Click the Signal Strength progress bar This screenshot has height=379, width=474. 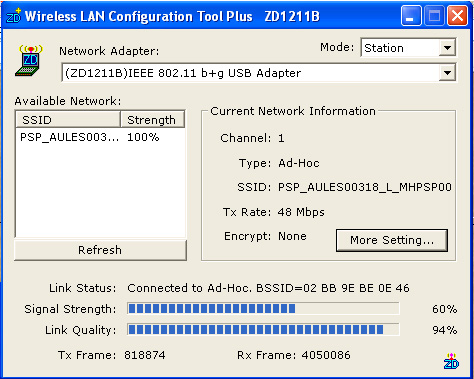click(x=263, y=309)
